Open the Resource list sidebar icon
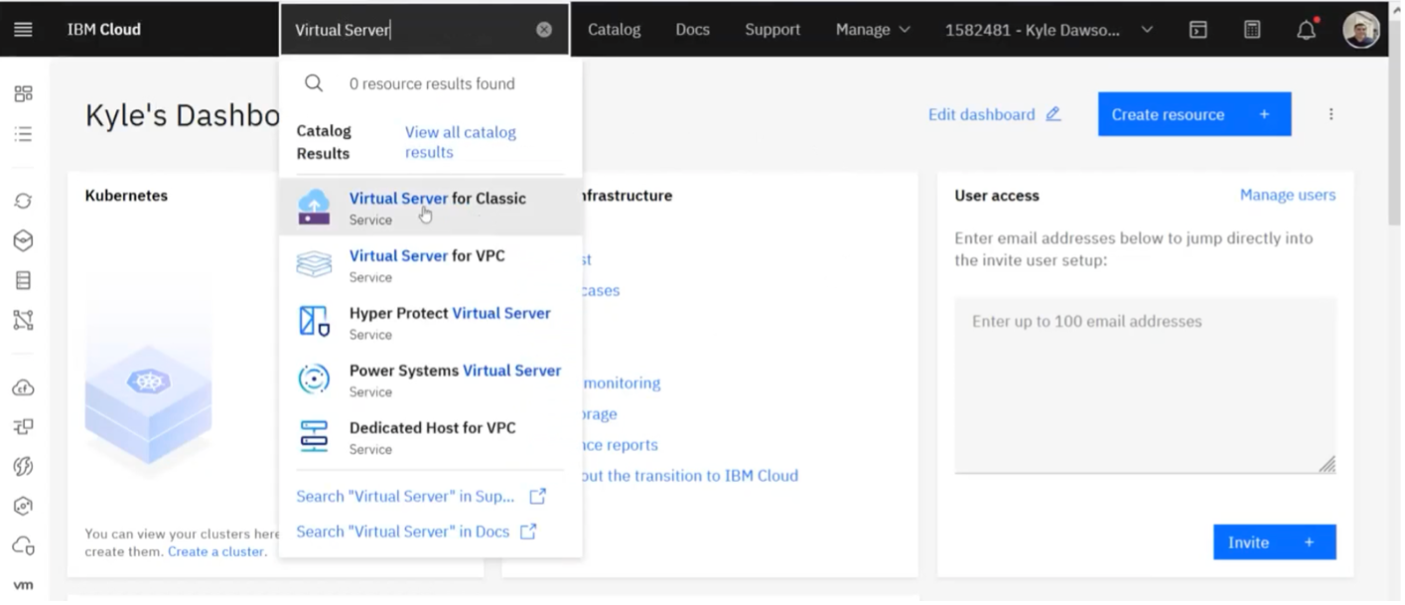Image resolution: width=1405 pixels, height=605 pixels. (x=23, y=134)
